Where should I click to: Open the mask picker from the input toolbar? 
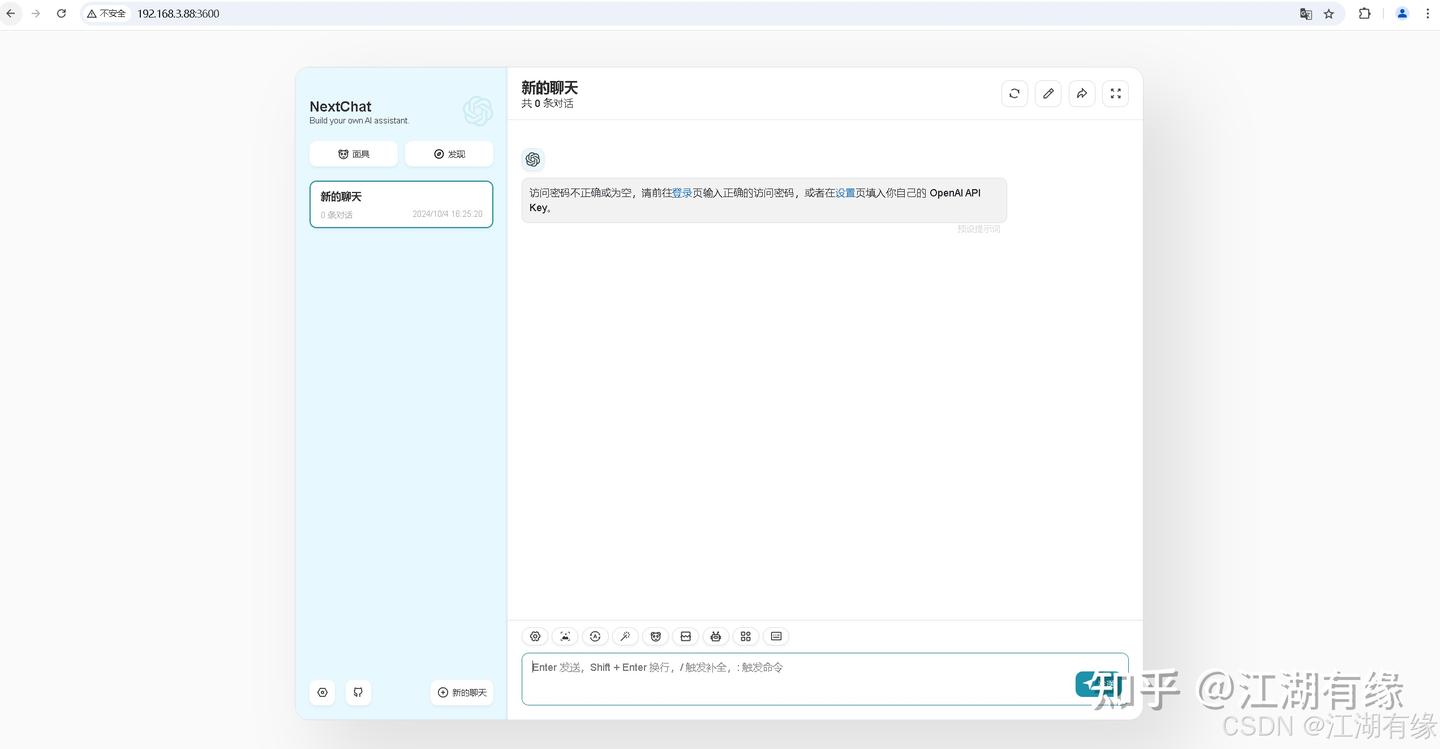click(x=655, y=636)
